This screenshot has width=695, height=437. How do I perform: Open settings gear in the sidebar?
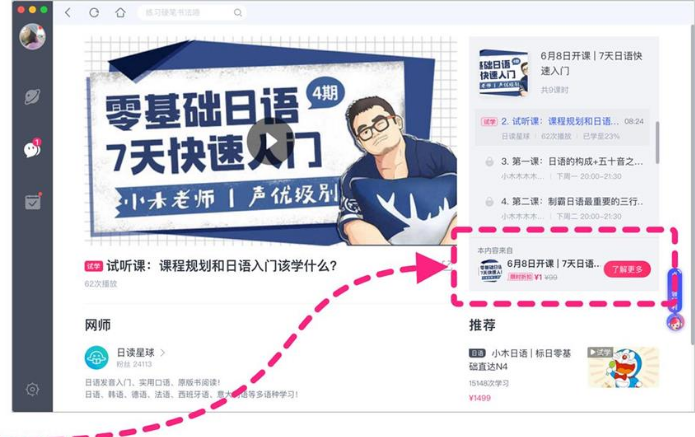pyautogui.click(x=32, y=389)
